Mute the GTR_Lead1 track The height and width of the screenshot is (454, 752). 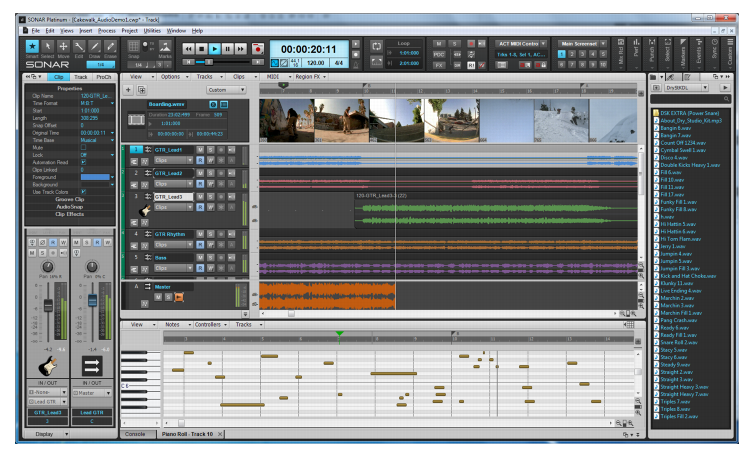pos(200,150)
